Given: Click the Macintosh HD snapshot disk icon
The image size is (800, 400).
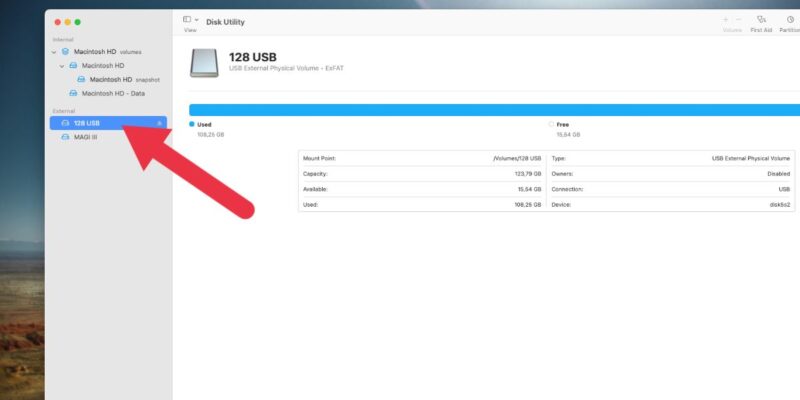Looking at the screenshot, I should [x=81, y=80].
